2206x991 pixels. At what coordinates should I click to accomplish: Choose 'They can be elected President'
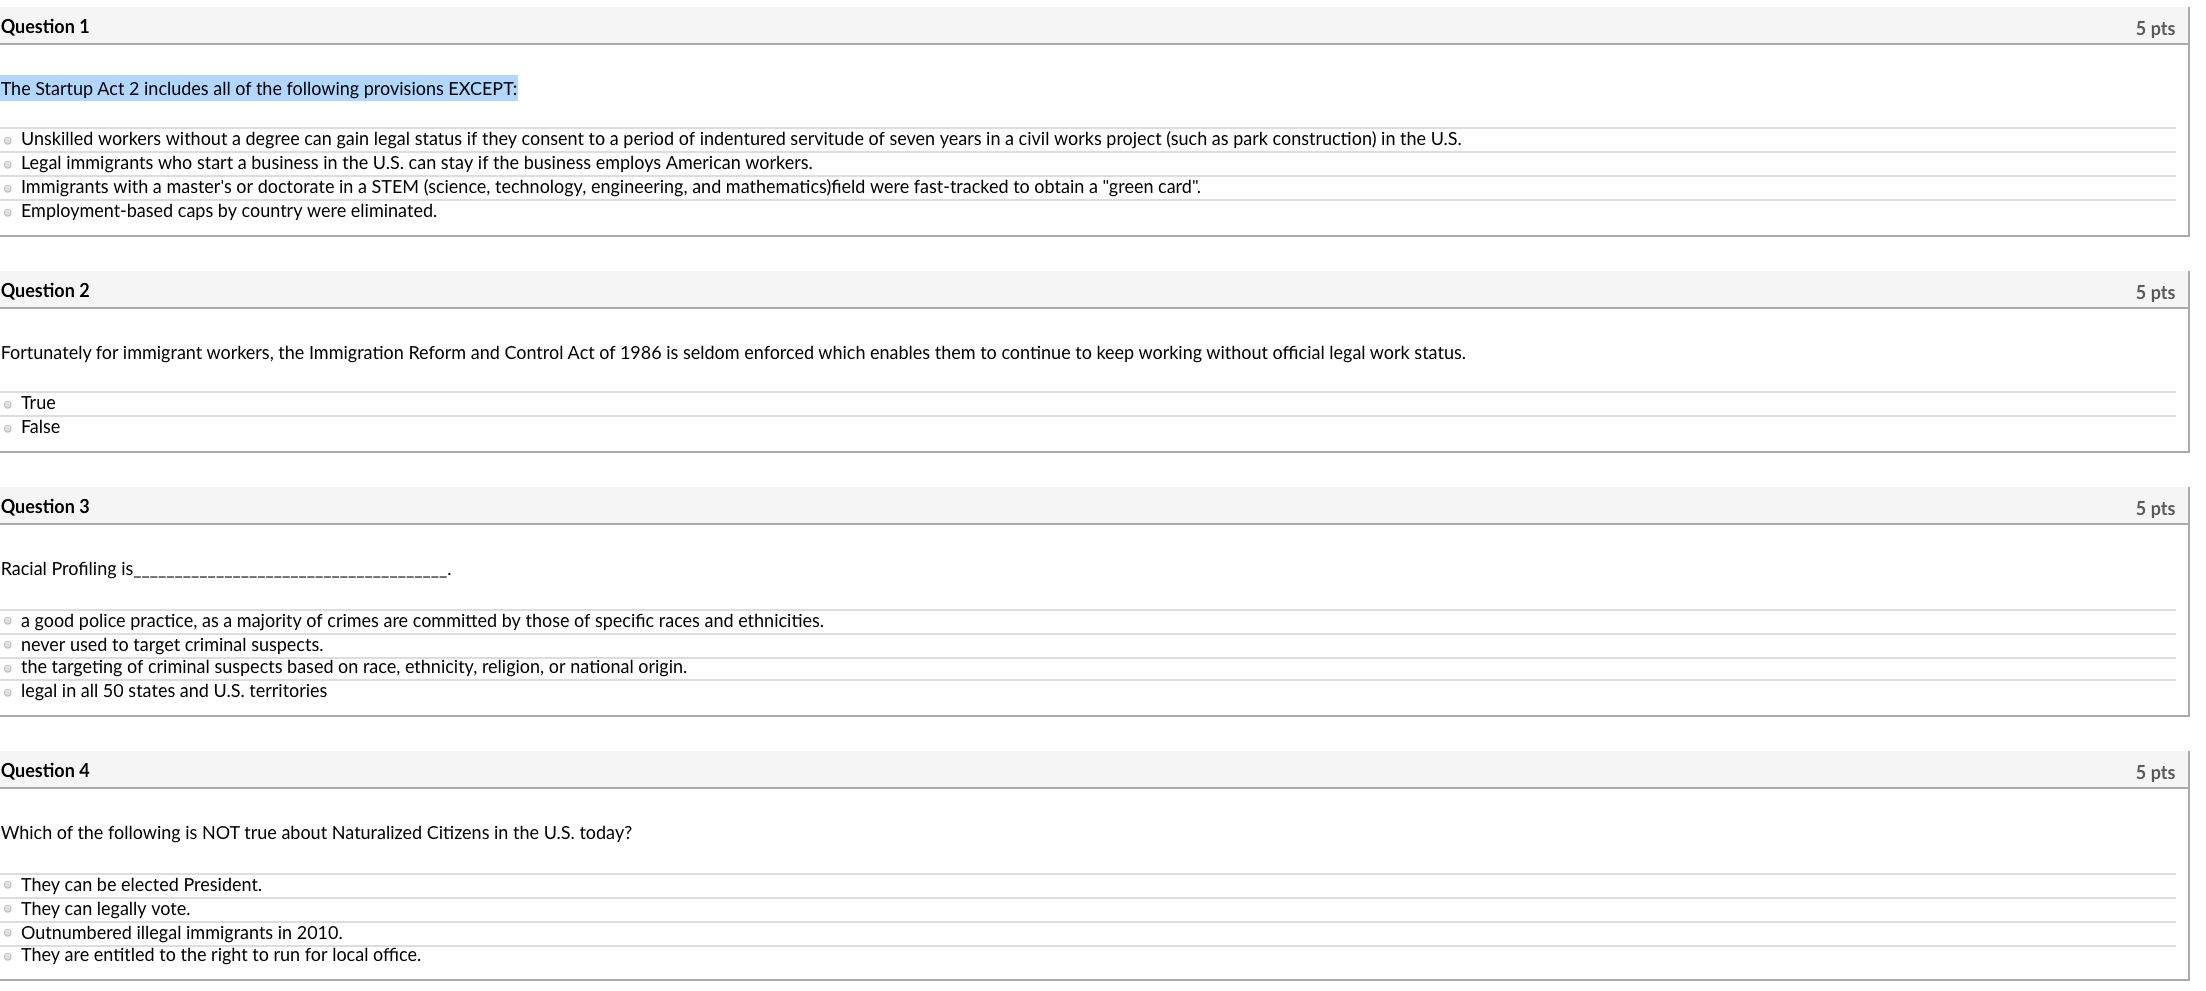[x=8, y=885]
